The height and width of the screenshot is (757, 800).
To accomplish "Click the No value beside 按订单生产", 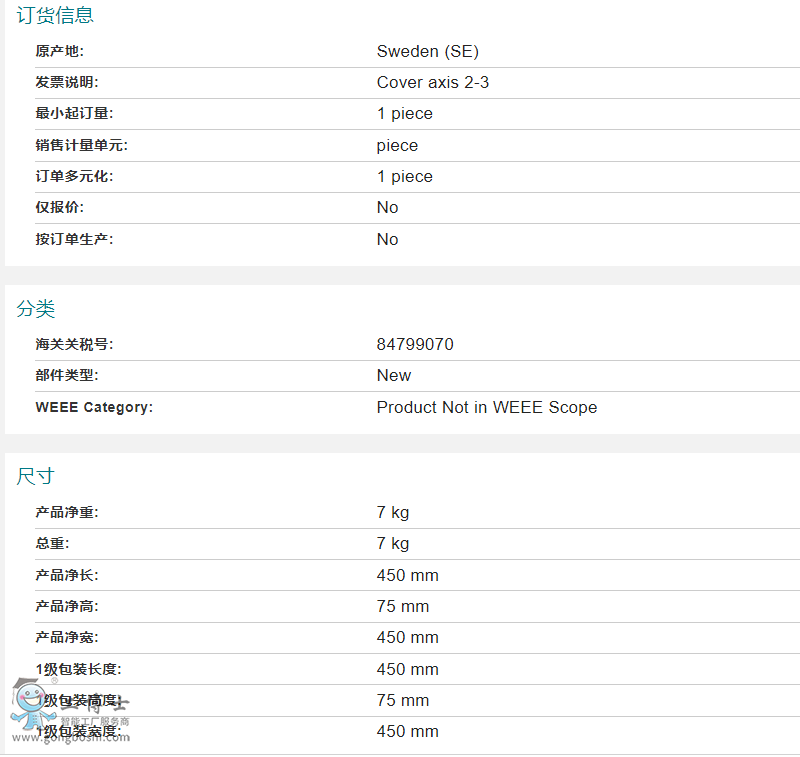I will pyautogui.click(x=387, y=239).
